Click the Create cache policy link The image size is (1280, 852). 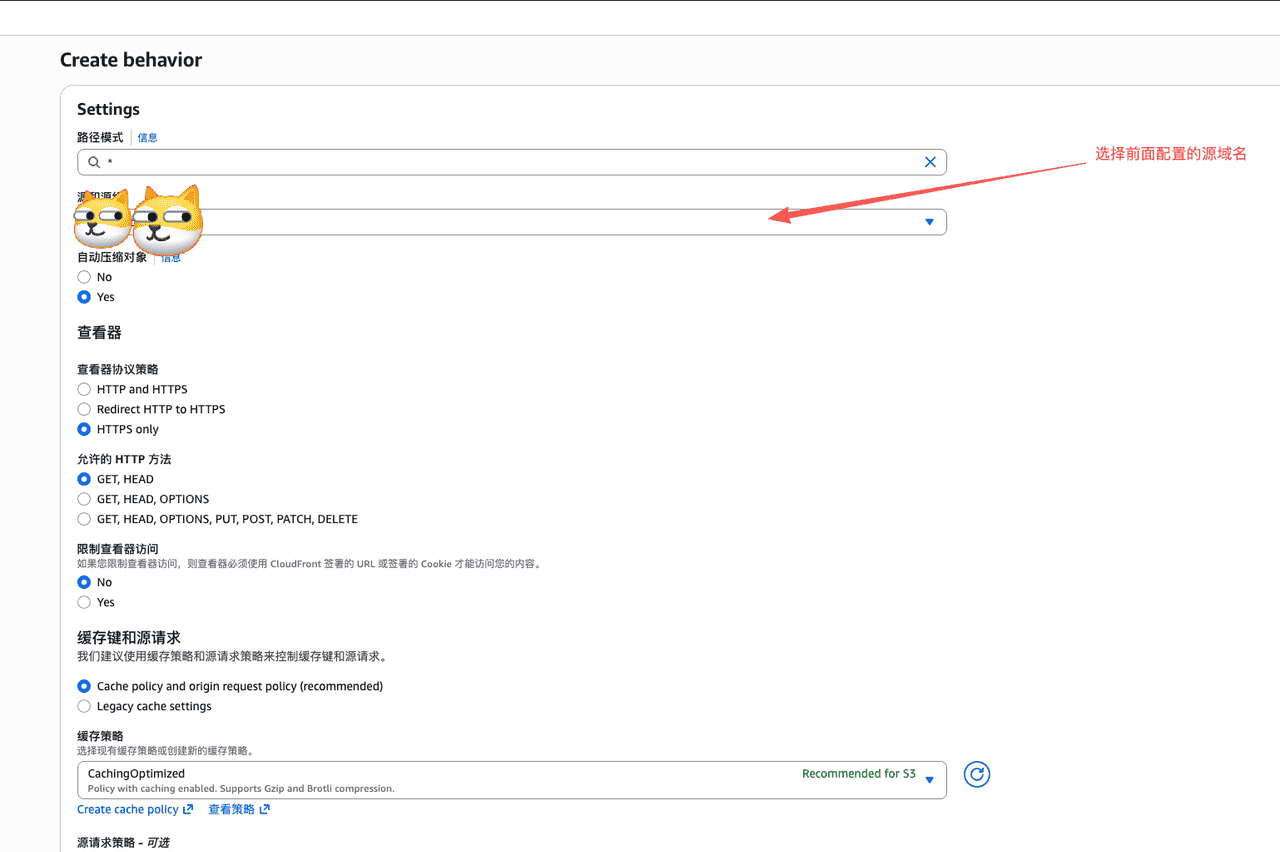tap(128, 809)
